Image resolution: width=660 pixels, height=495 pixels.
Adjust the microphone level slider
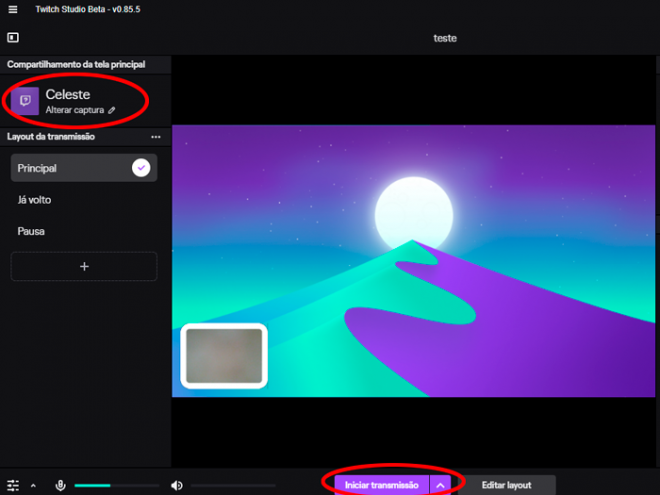(117, 485)
